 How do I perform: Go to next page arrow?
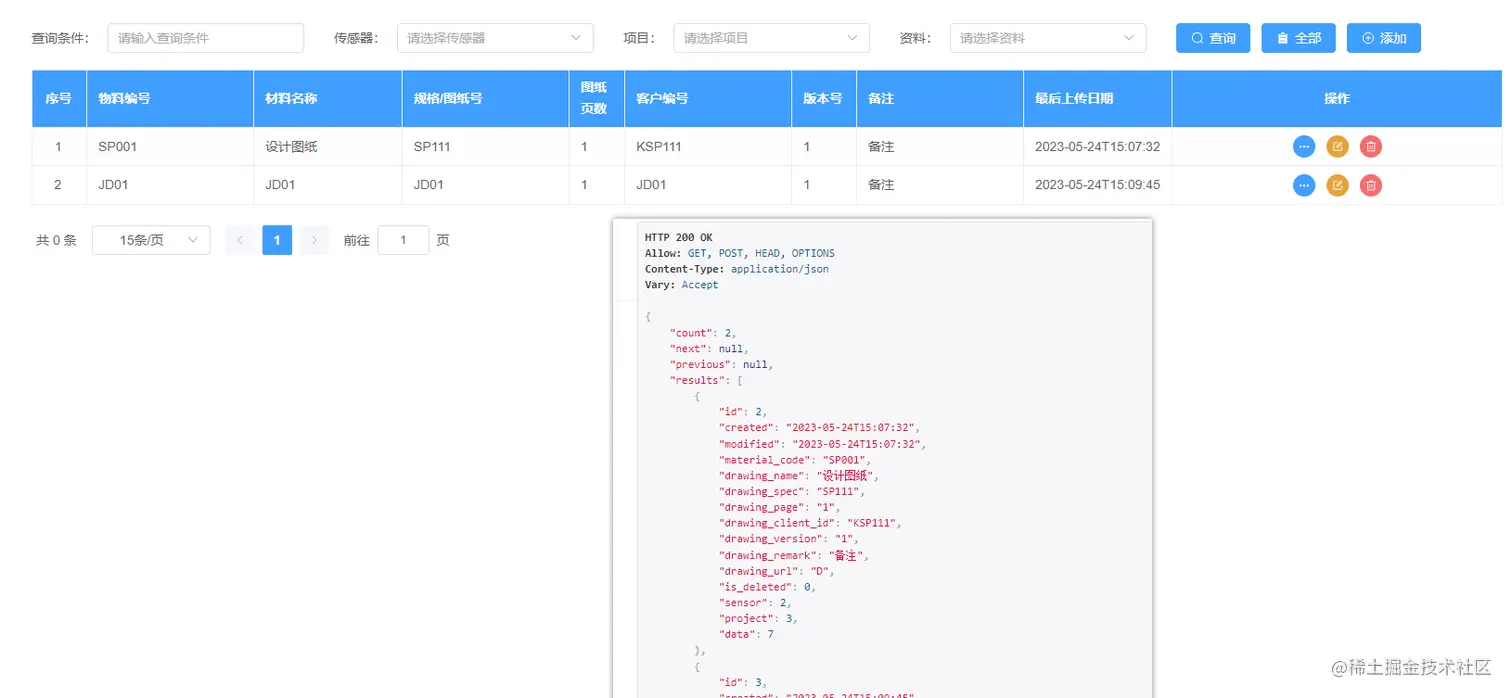click(314, 240)
